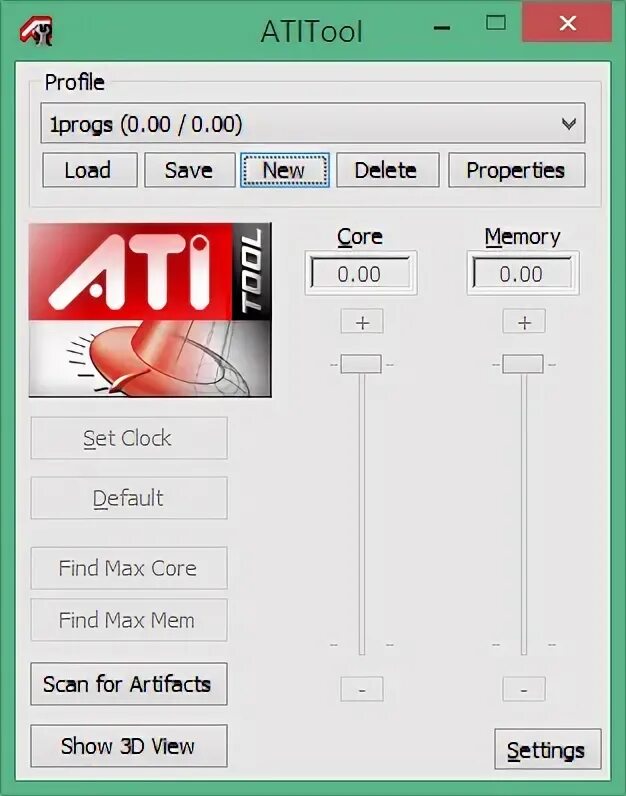The height and width of the screenshot is (796, 626).
Task: Start Find Max Mem
Action: [x=129, y=620]
